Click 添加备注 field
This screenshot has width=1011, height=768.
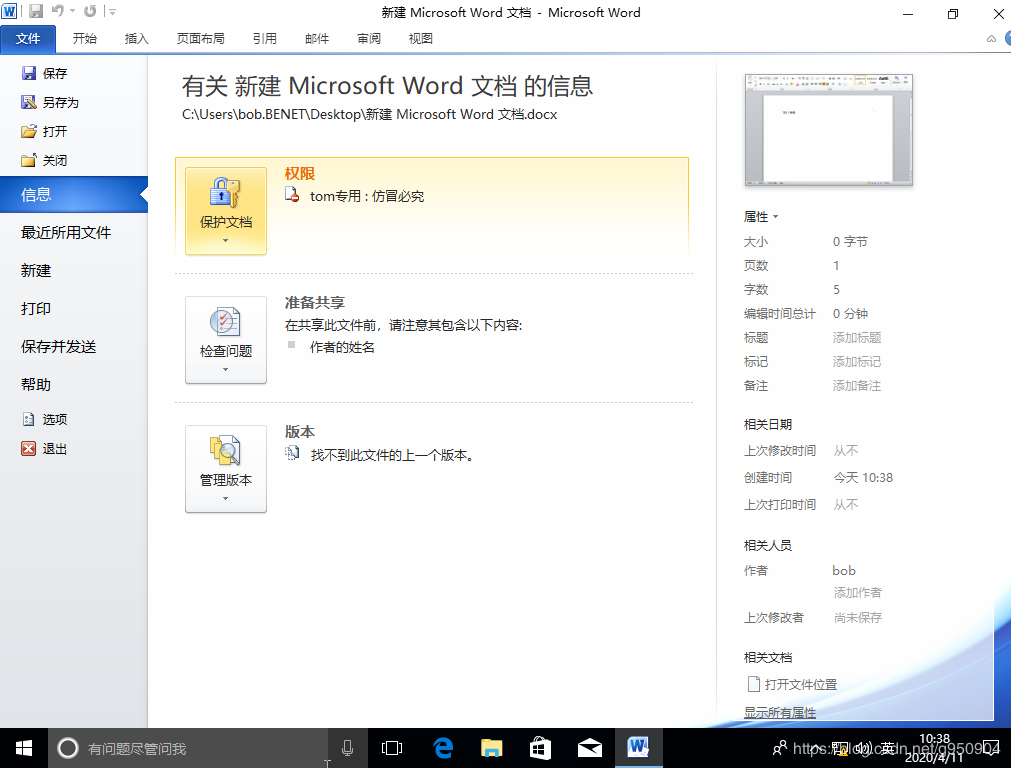[856, 386]
